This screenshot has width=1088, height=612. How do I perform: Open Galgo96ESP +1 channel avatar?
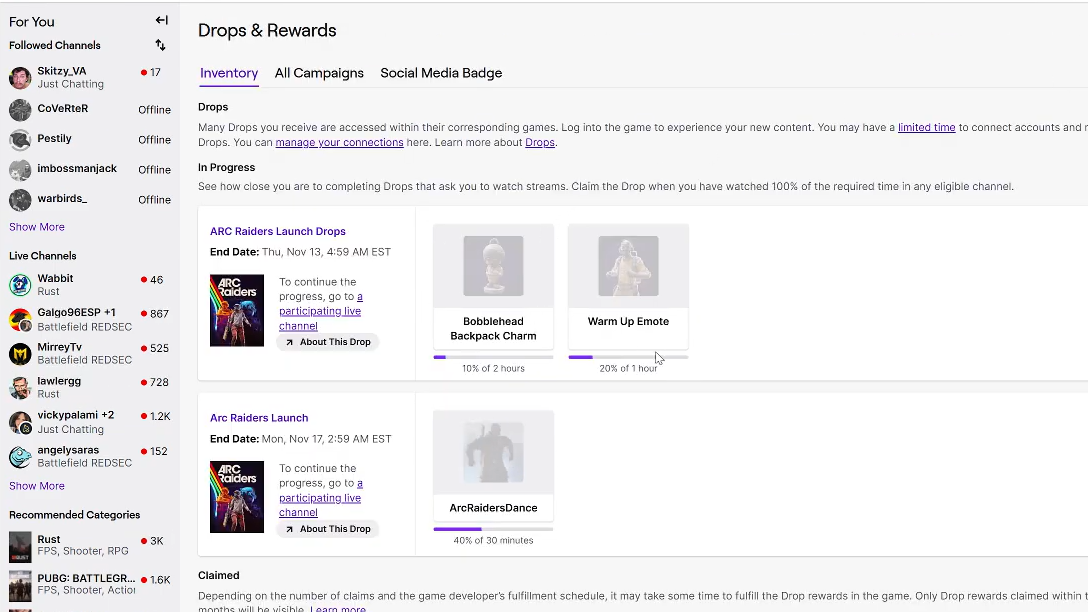click(x=20, y=319)
